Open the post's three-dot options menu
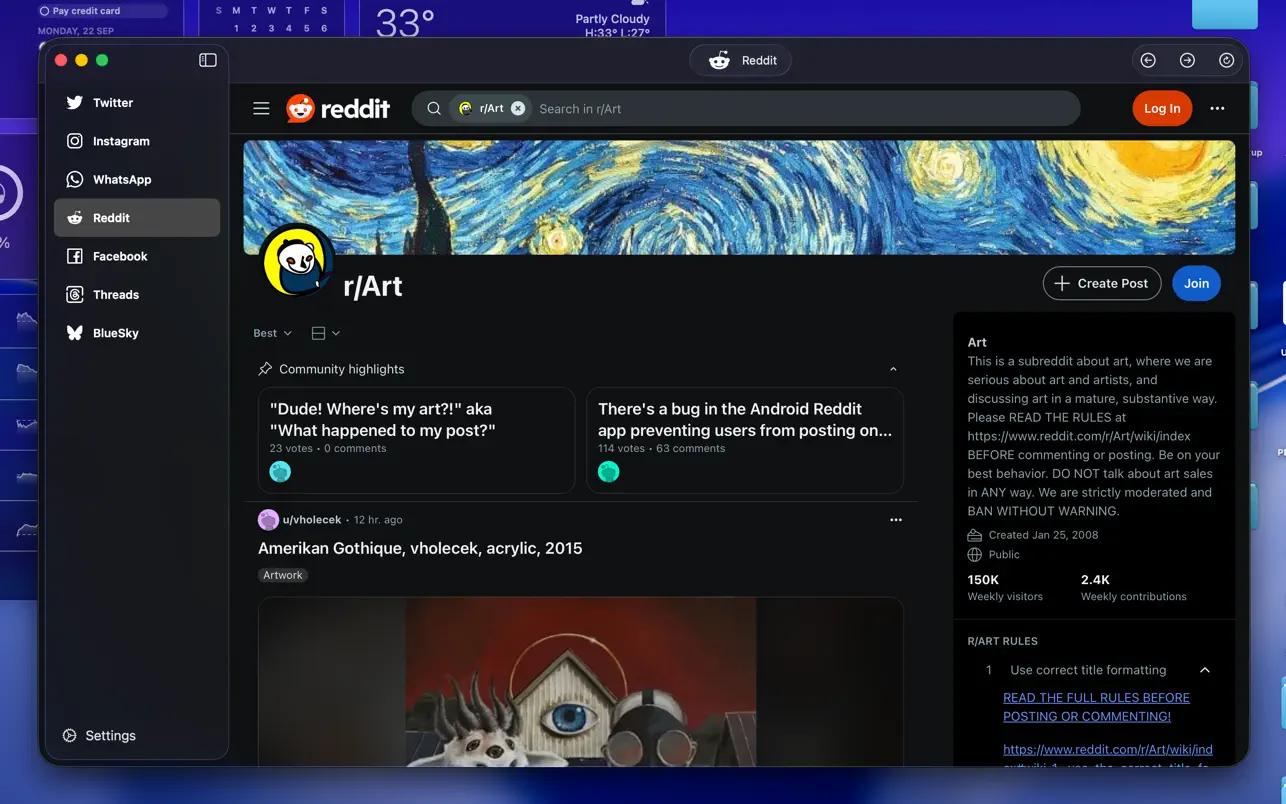1286x804 pixels. point(896,520)
